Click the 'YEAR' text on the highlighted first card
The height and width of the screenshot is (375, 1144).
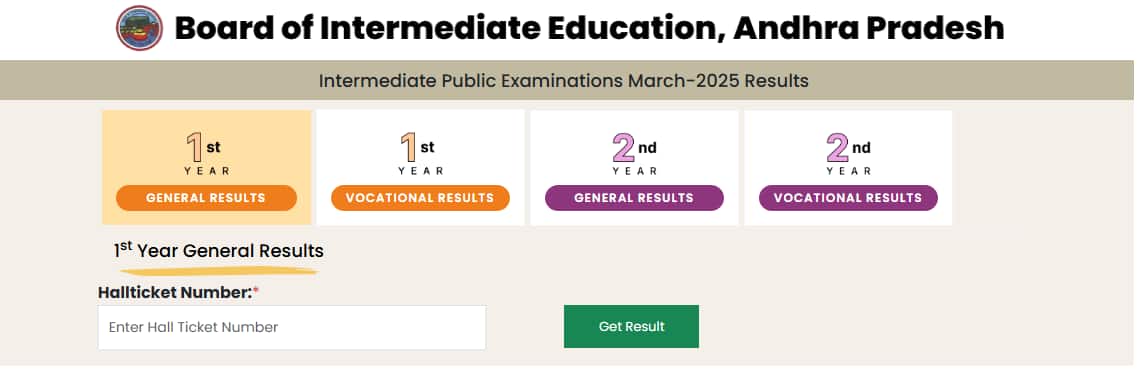coord(206,171)
